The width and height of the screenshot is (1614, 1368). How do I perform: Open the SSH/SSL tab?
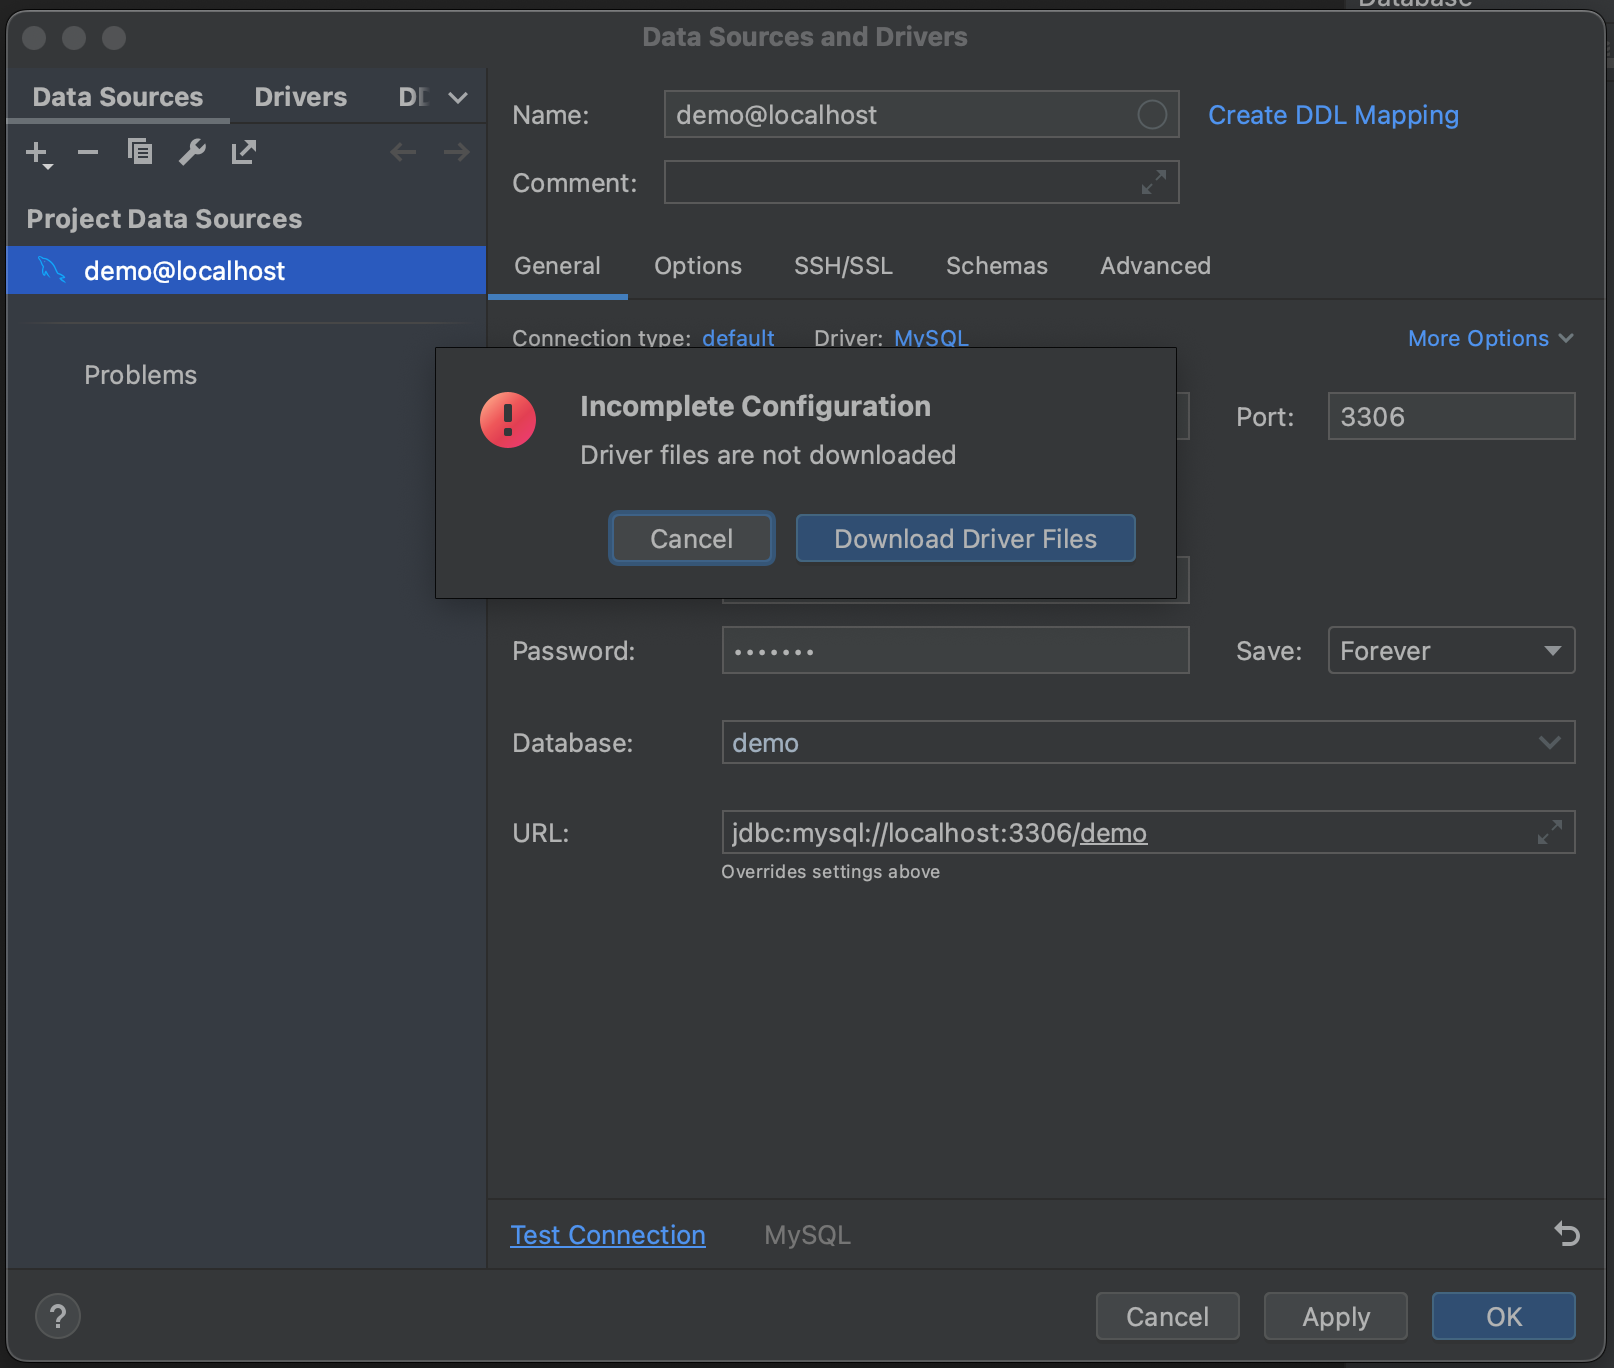[x=843, y=266]
